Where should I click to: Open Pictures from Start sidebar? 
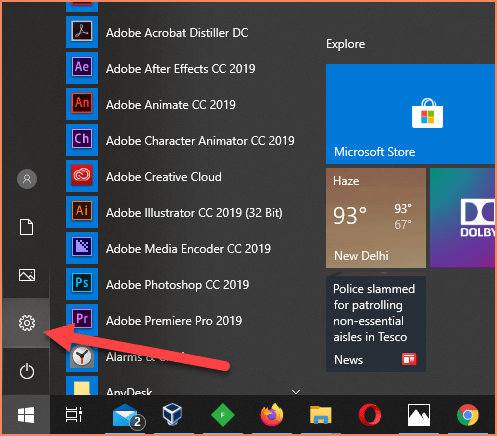[27, 275]
